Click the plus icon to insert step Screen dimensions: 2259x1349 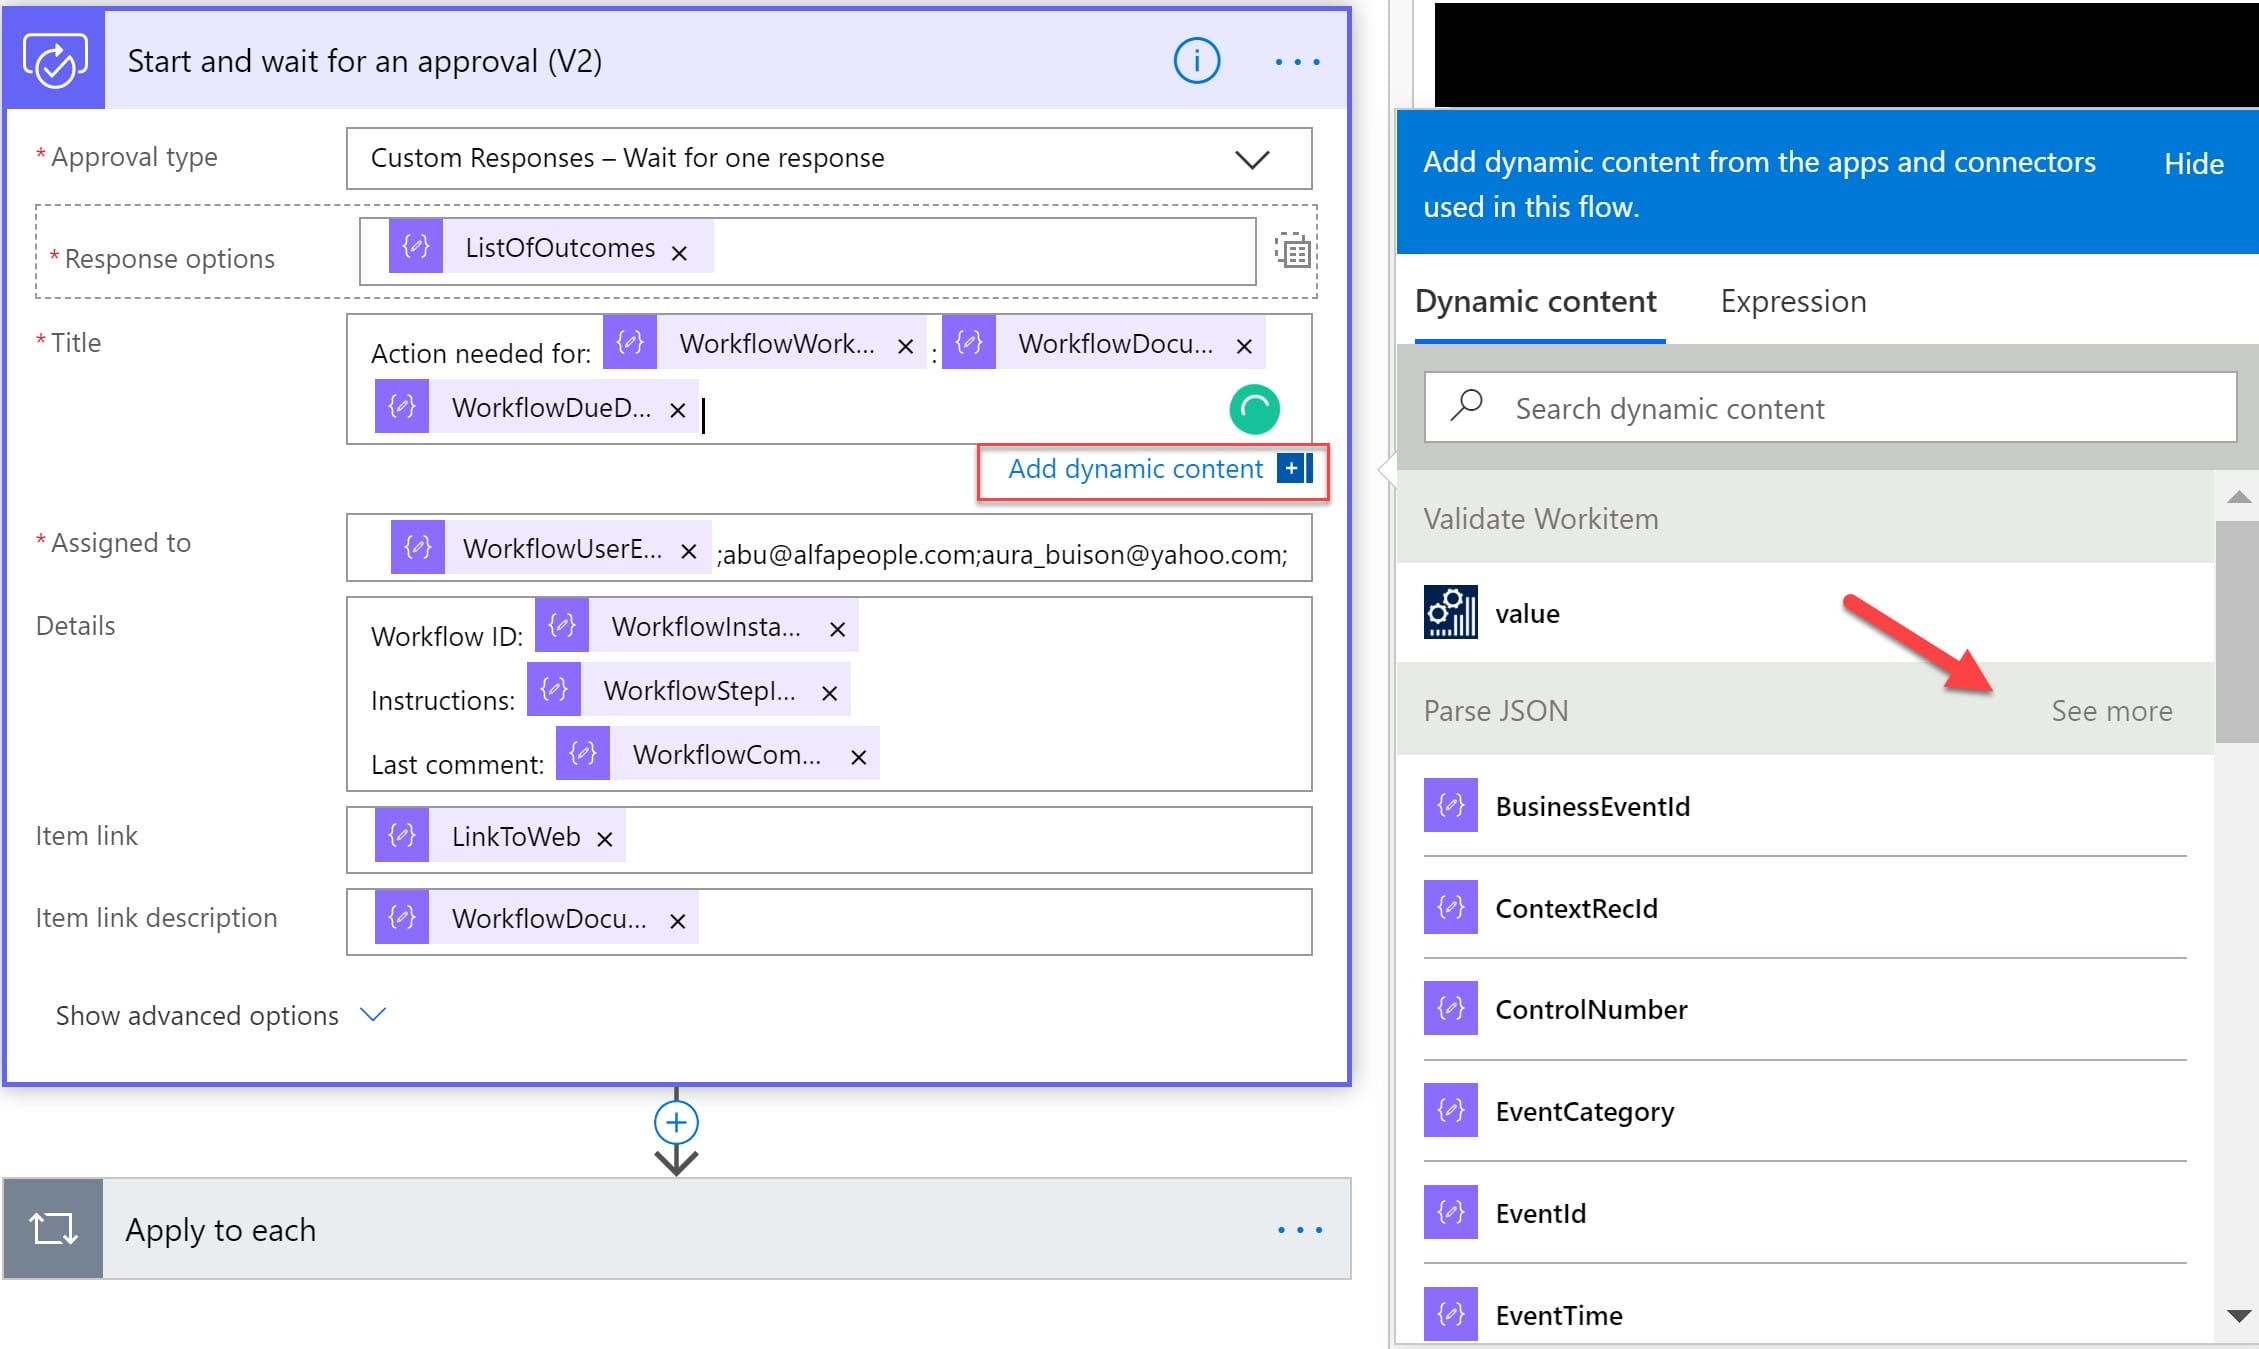pos(676,1122)
